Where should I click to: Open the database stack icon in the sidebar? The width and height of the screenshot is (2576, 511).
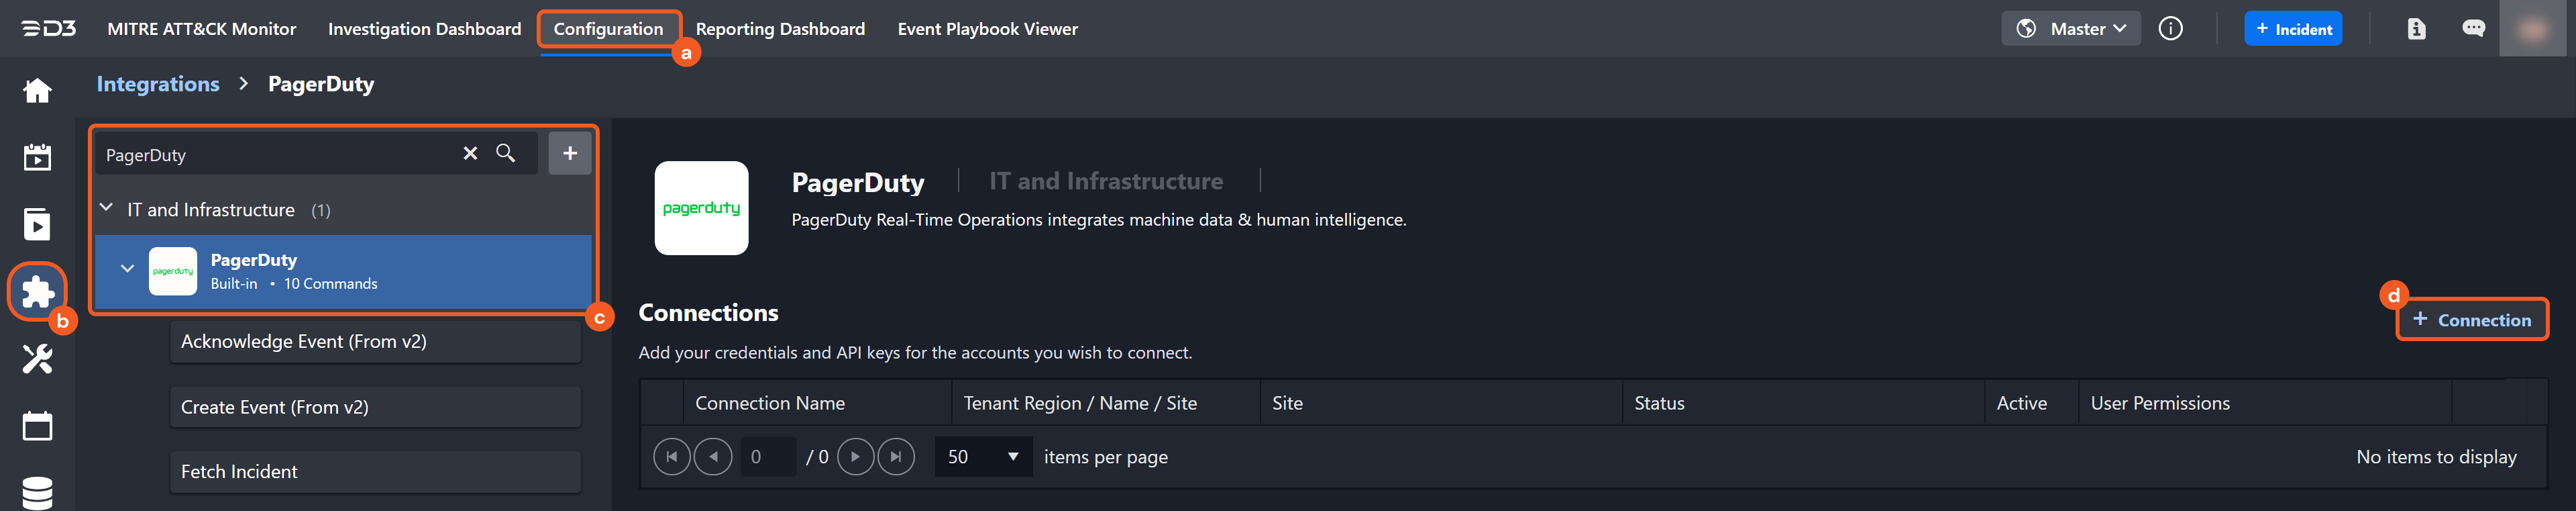tap(37, 492)
